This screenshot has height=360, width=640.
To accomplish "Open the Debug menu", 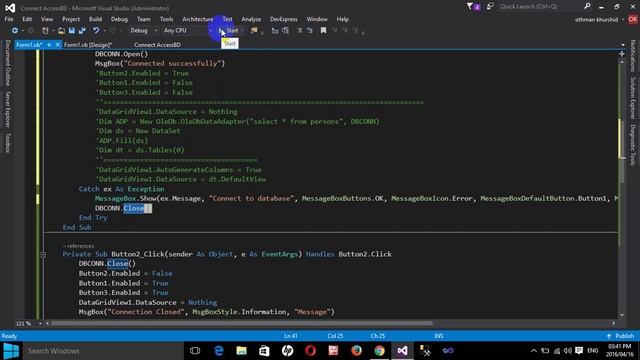I will pyautogui.click(x=119, y=19).
